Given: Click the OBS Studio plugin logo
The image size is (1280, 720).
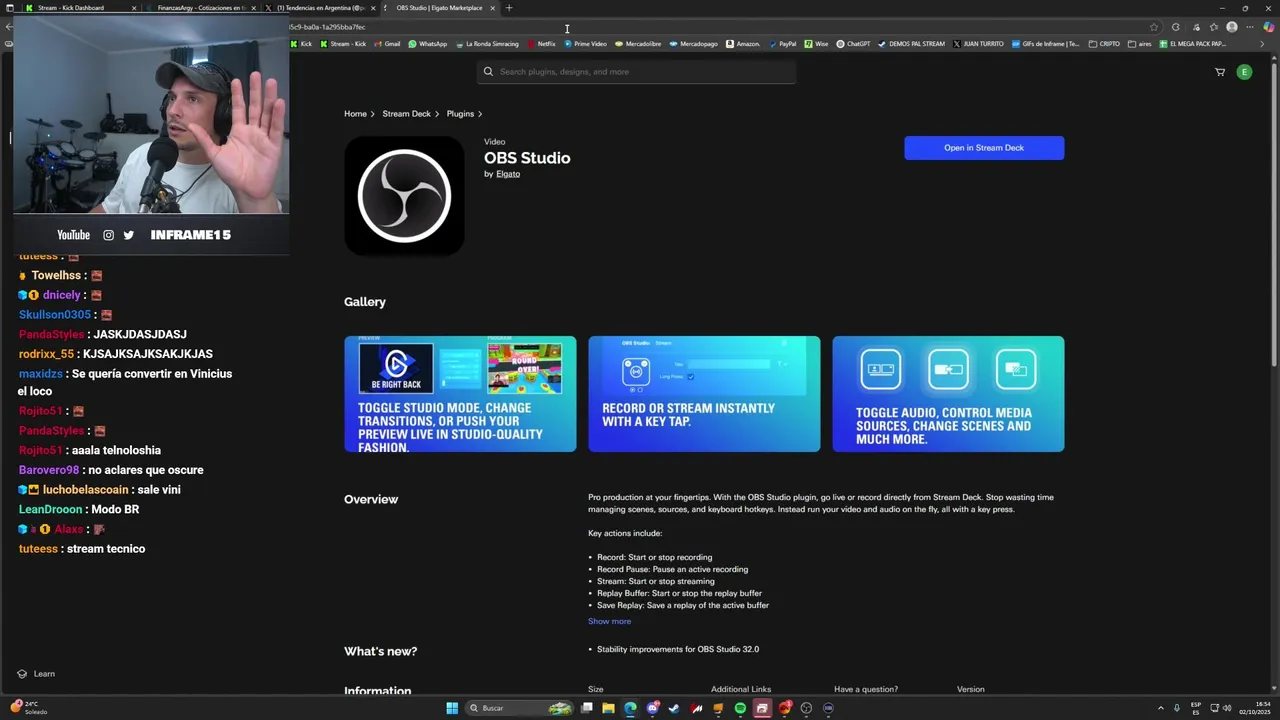Looking at the screenshot, I should click(x=404, y=196).
